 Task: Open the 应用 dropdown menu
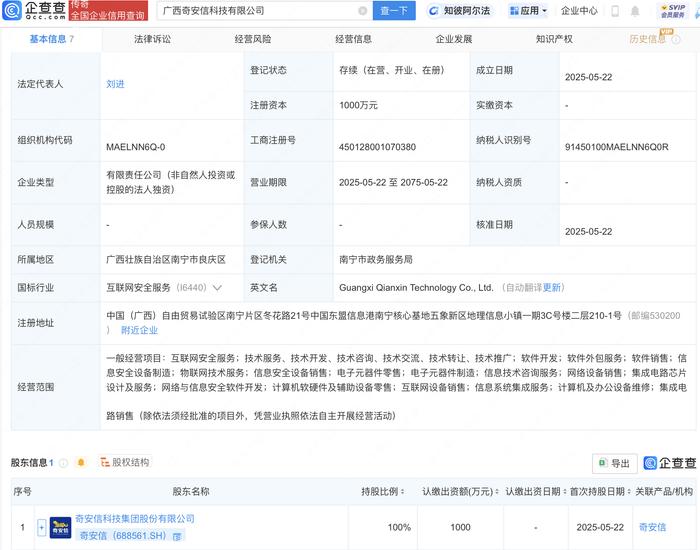pyautogui.click(x=528, y=11)
